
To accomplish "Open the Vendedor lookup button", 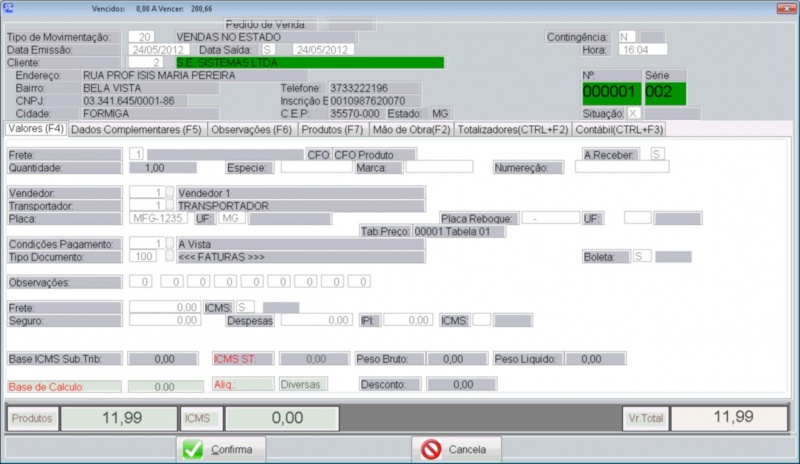I will click(169, 192).
